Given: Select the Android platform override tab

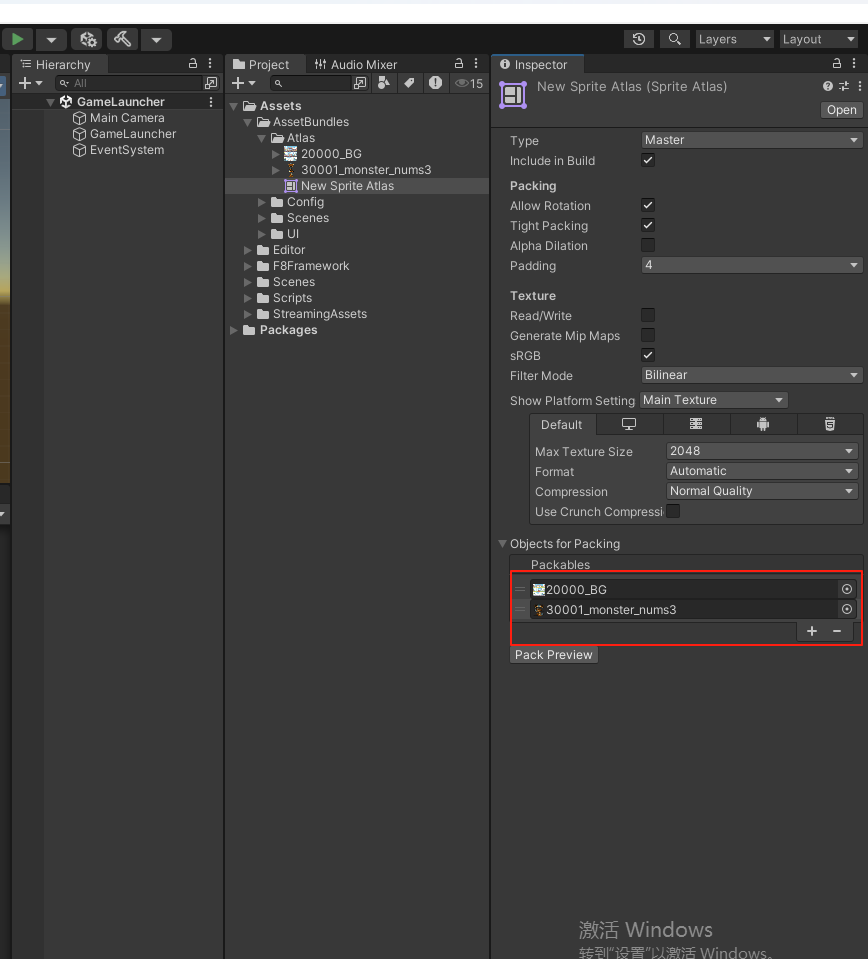Looking at the screenshot, I should (762, 424).
